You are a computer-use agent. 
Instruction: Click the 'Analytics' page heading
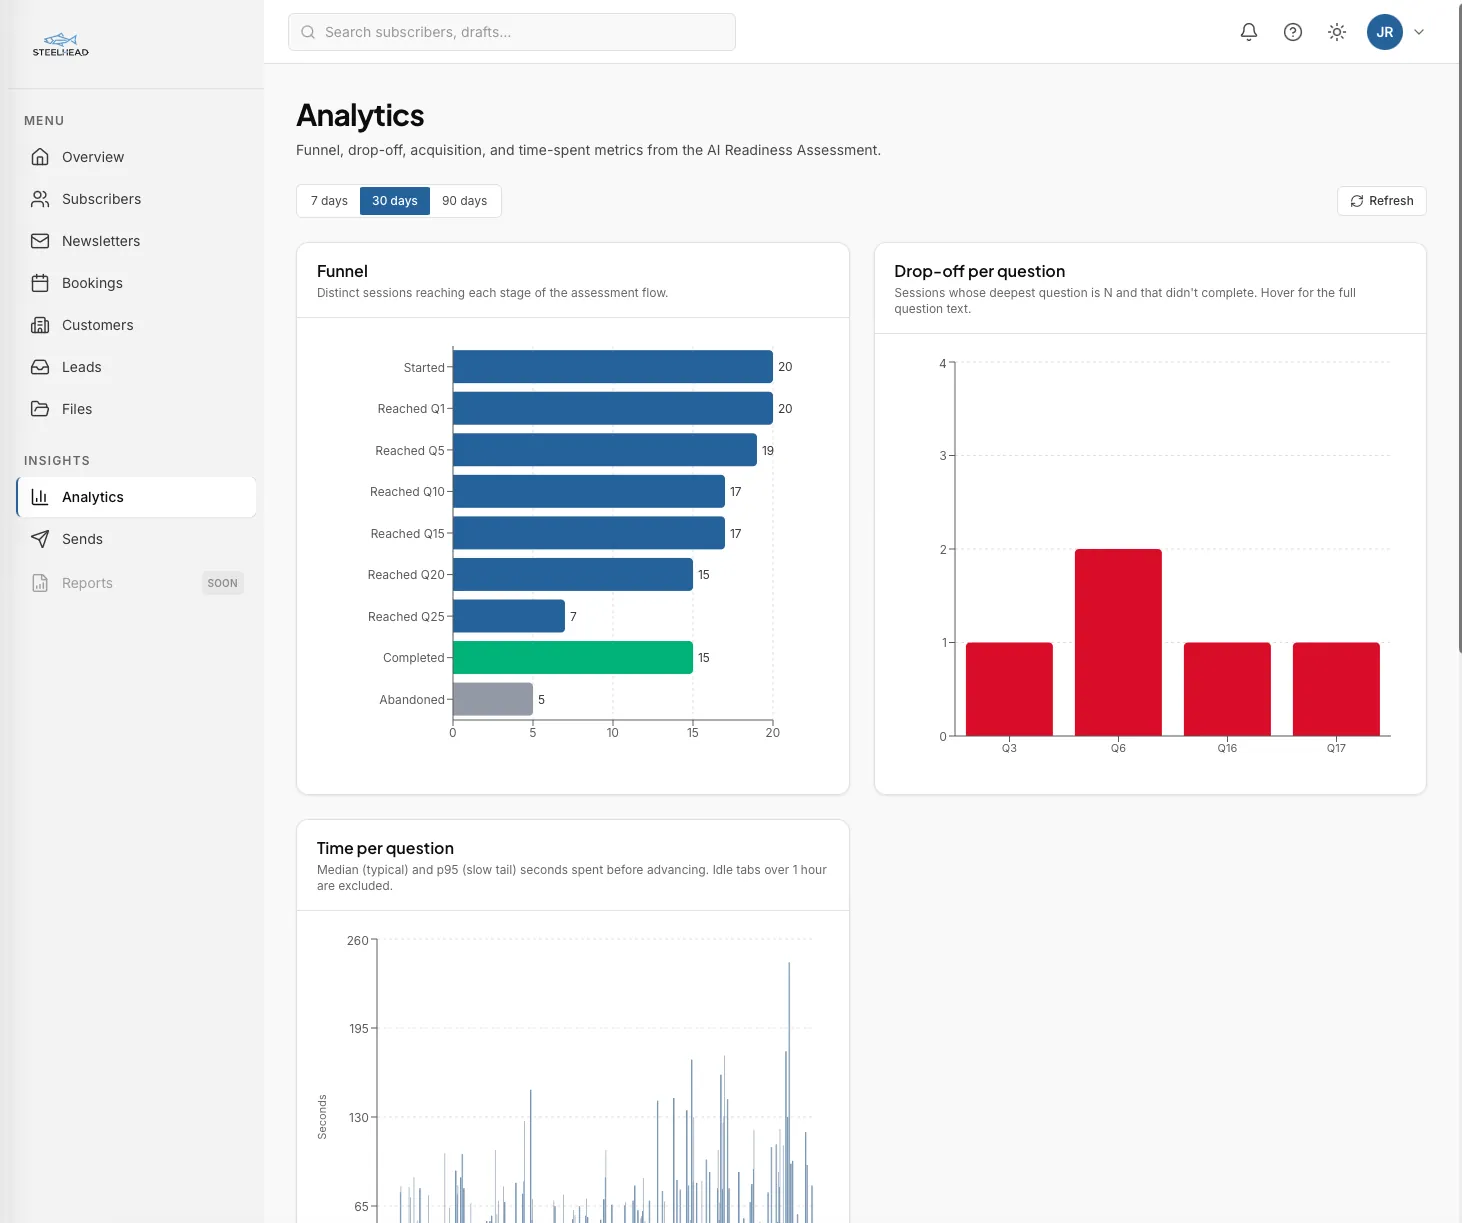click(360, 115)
